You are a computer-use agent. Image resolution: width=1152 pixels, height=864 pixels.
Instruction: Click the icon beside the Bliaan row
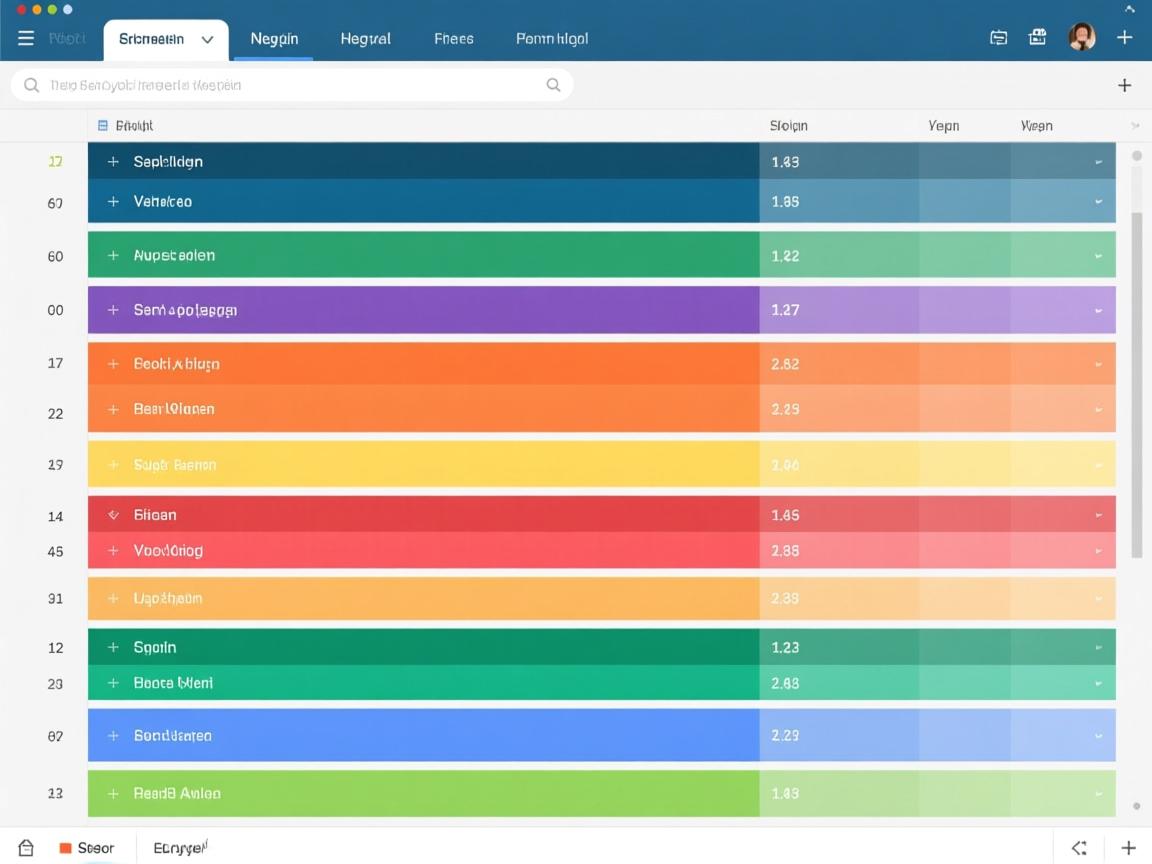[x=113, y=515]
